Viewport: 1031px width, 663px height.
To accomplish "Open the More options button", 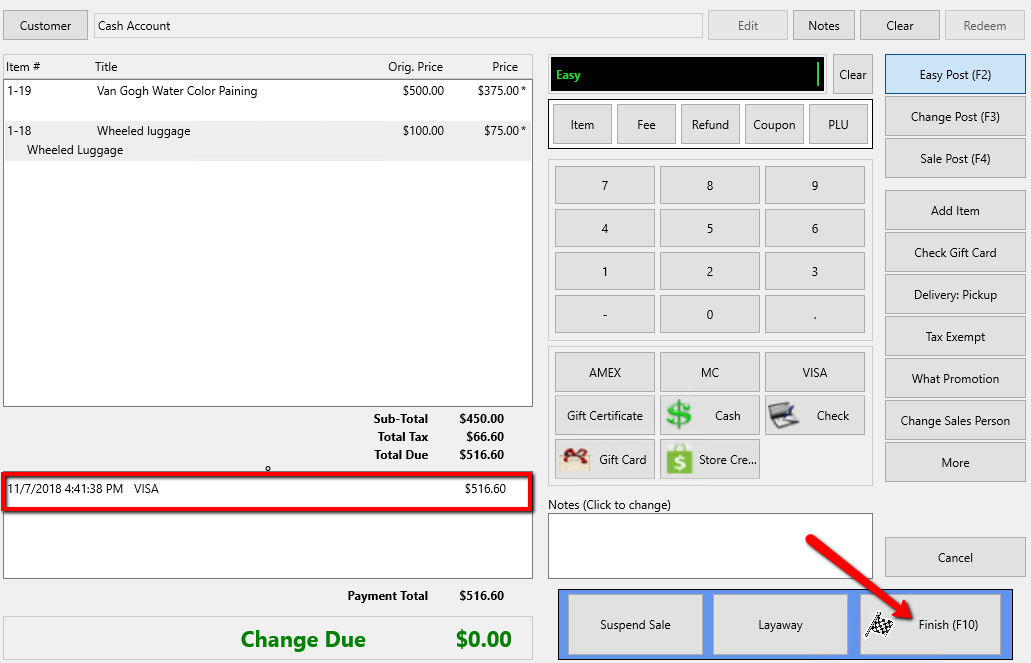I will click(x=955, y=462).
